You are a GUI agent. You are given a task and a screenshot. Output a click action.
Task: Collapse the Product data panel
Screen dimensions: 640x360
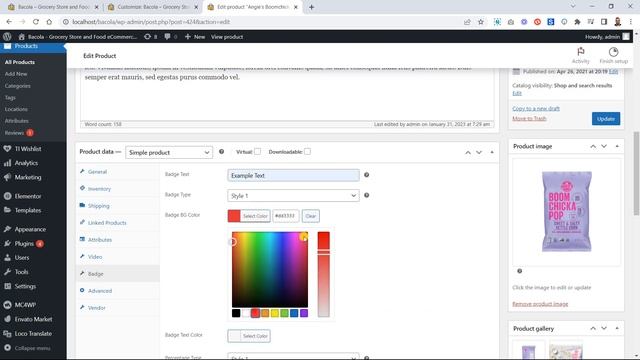tap(492, 152)
